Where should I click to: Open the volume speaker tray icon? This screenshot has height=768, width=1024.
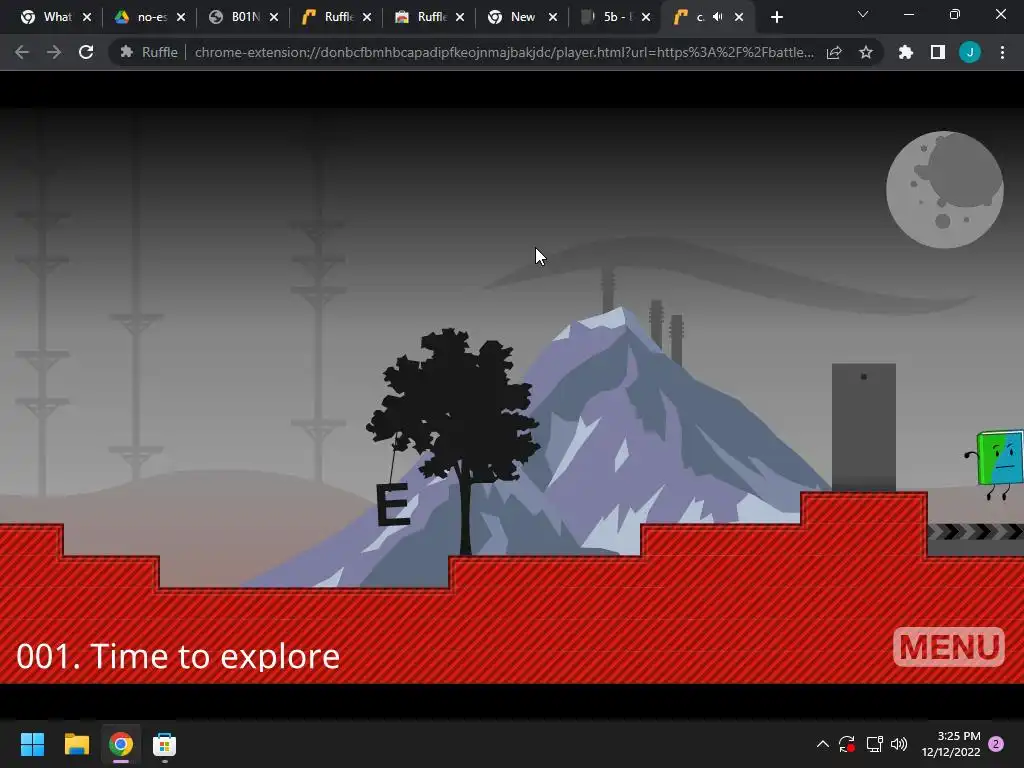tap(899, 744)
